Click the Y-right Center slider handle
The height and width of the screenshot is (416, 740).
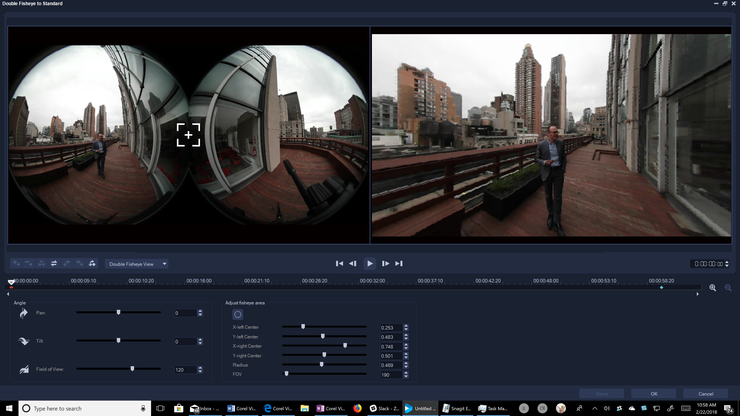pyautogui.click(x=324, y=355)
